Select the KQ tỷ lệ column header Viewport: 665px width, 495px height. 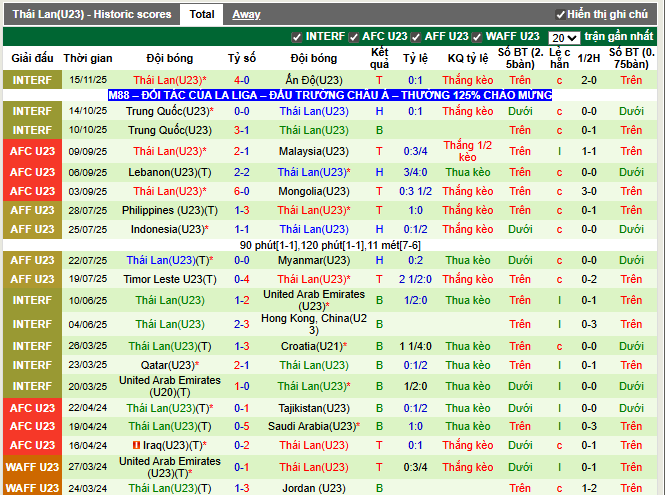[468, 58]
